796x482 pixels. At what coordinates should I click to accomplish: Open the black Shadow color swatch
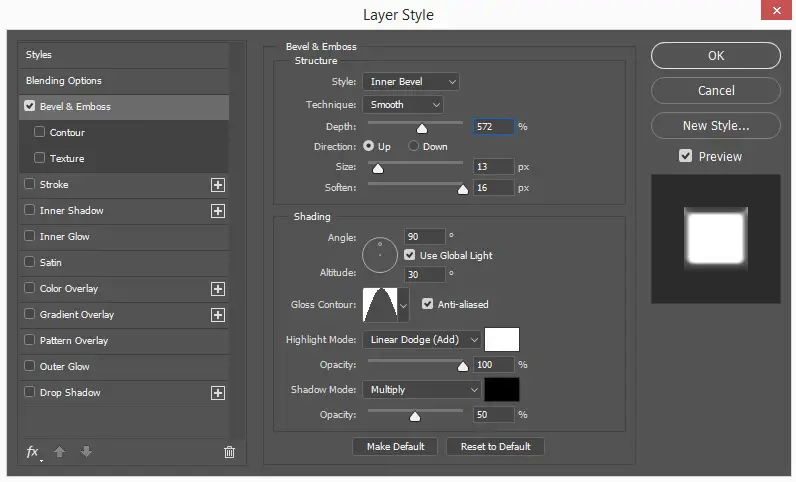pos(502,390)
